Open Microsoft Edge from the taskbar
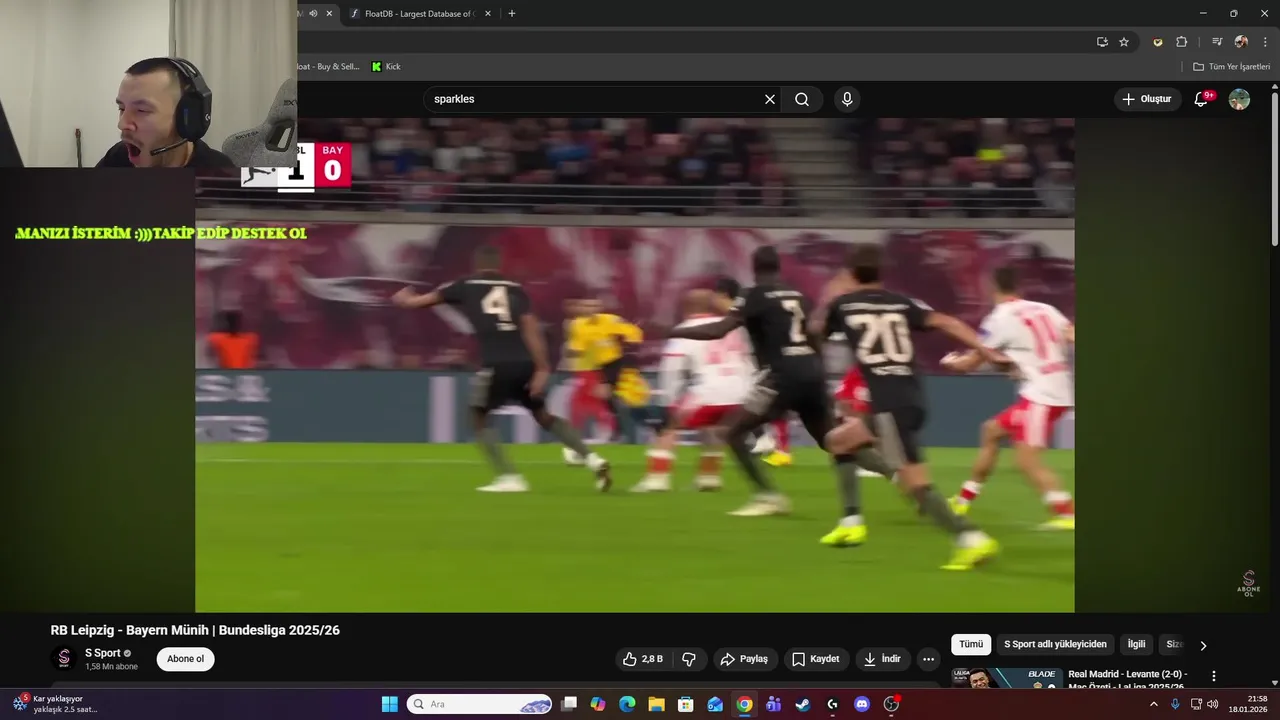This screenshot has height=720, width=1280. (x=627, y=704)
